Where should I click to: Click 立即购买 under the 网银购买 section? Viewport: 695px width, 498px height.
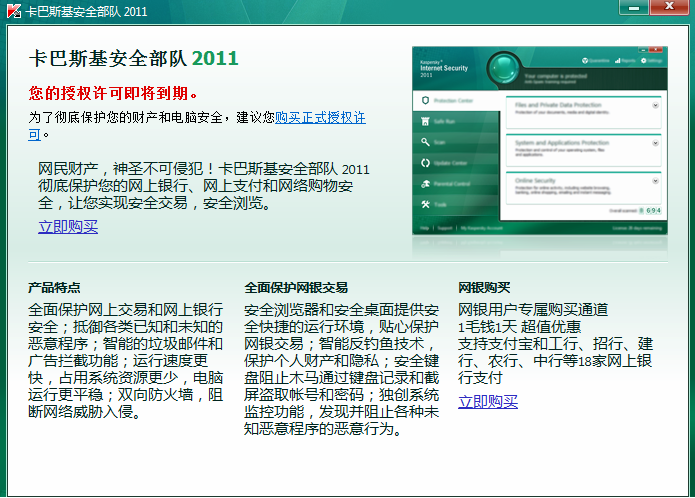click(x=488, y=401)
